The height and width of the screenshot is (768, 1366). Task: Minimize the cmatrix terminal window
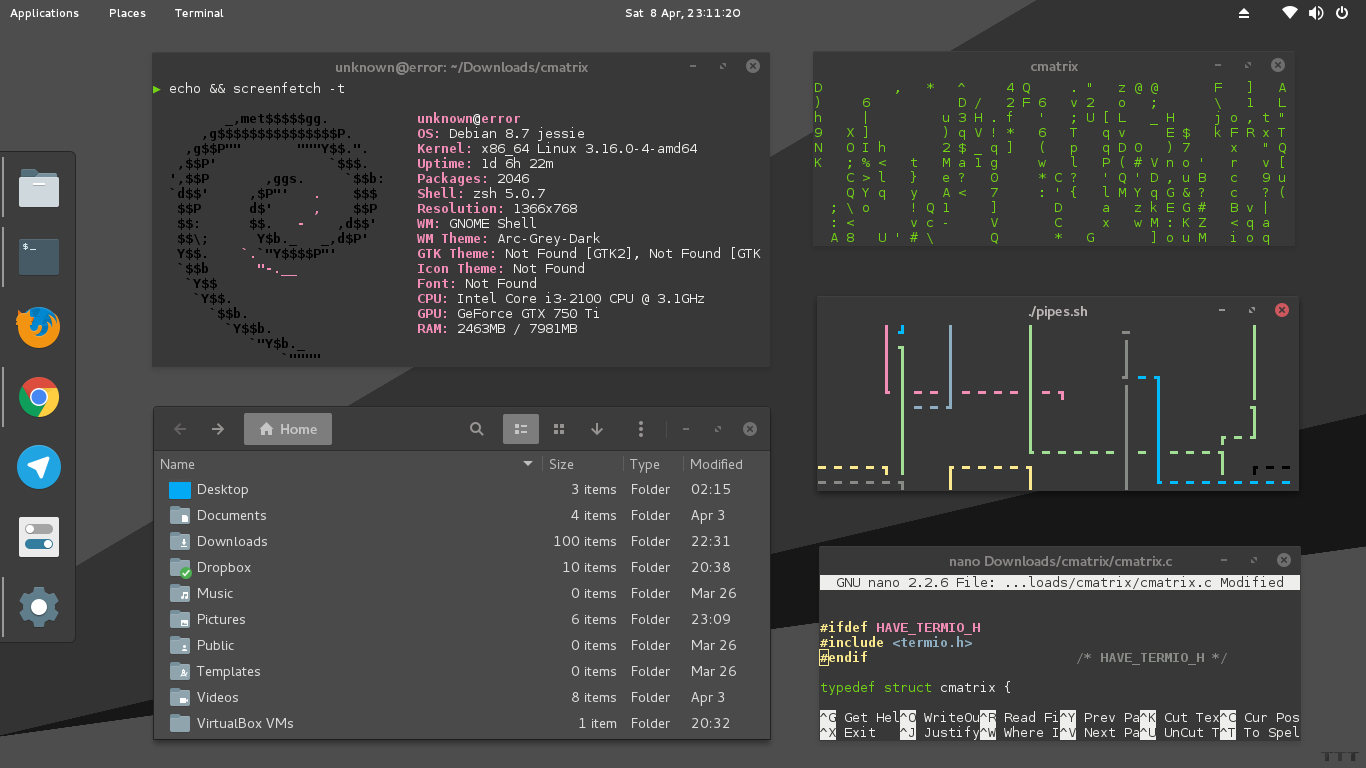(x=1217, y=66)
